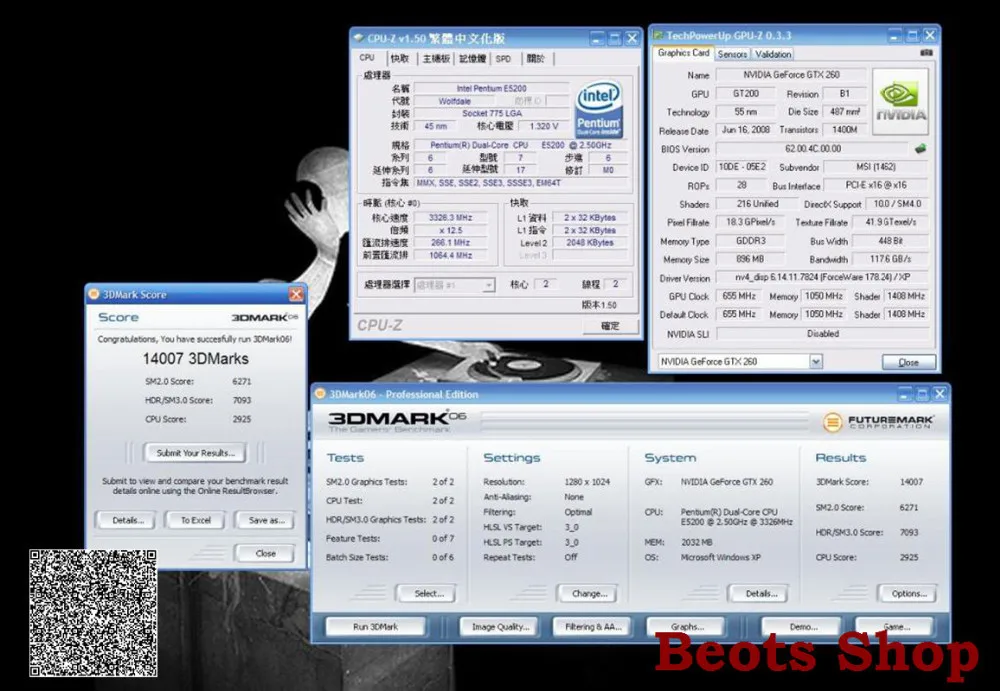The width and height of the screenshot is (1000, 691).
Task: Select the SPD tab in CPU-Z
Action: (503, 59)
